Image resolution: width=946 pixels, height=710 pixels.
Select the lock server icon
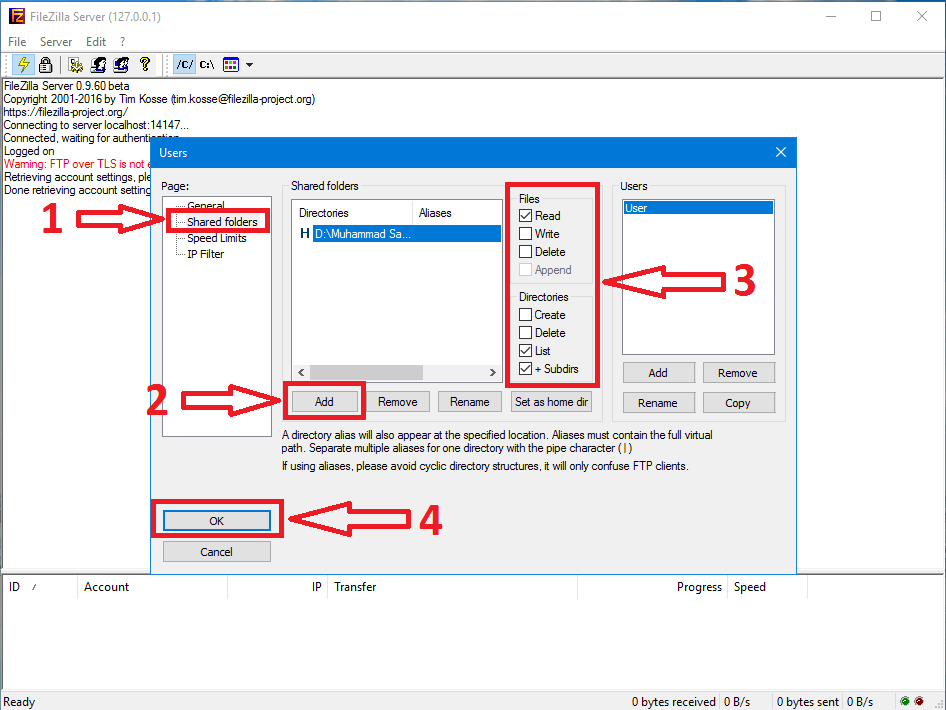coord(45,64)
